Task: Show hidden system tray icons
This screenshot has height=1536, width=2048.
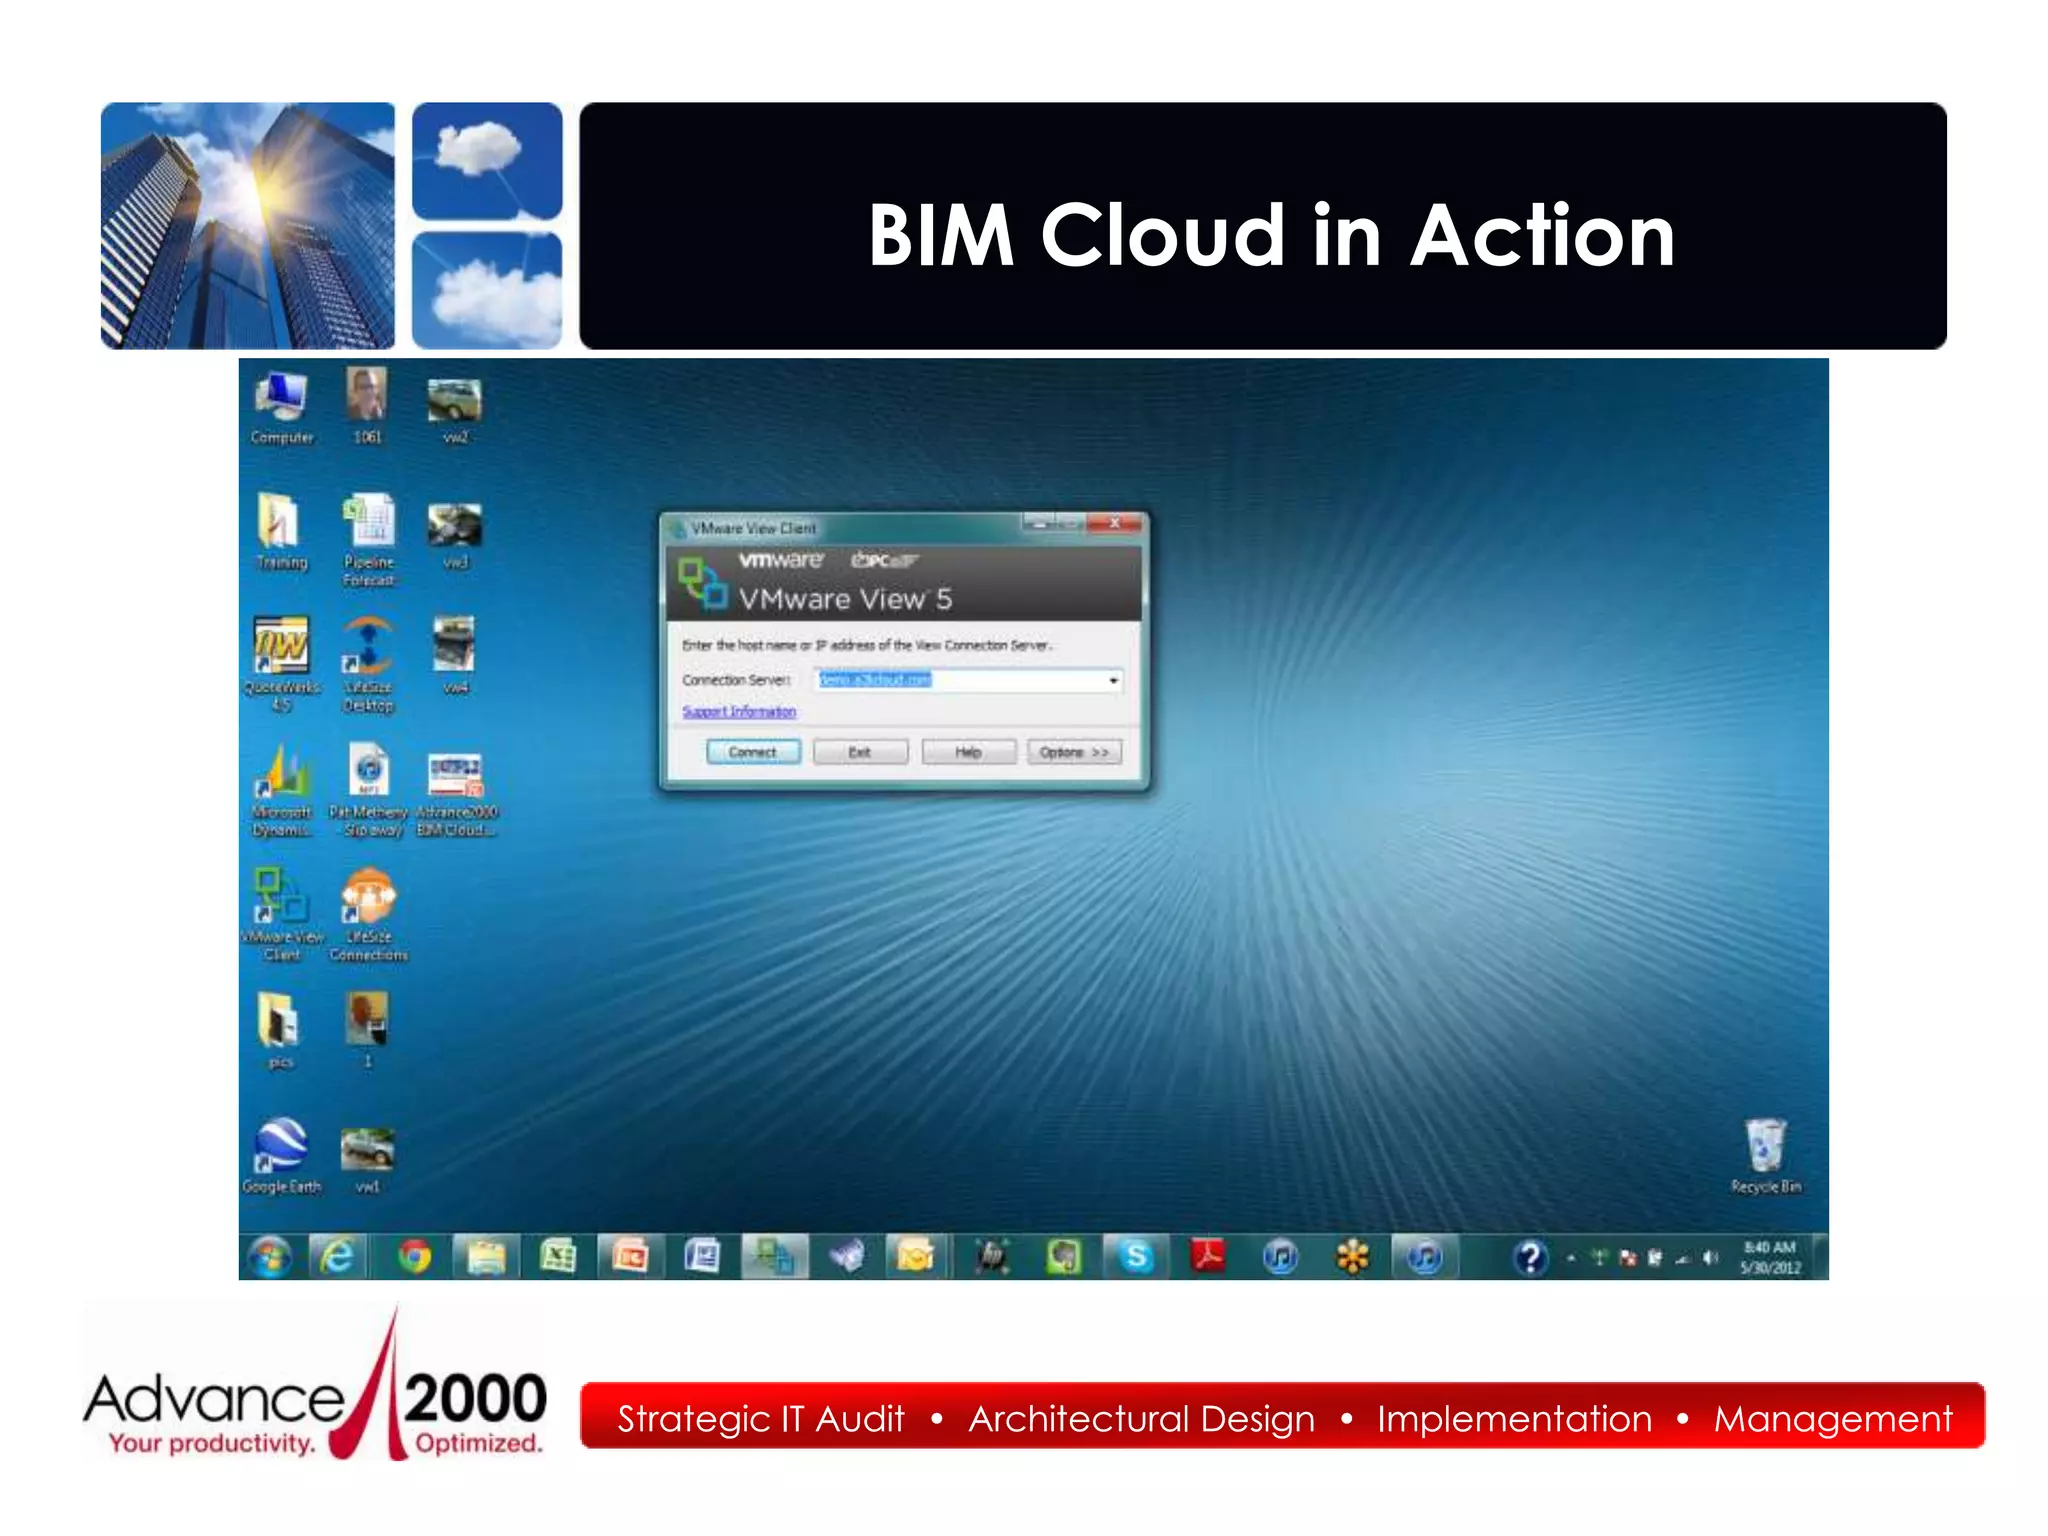Action: click(1571, 1258)
